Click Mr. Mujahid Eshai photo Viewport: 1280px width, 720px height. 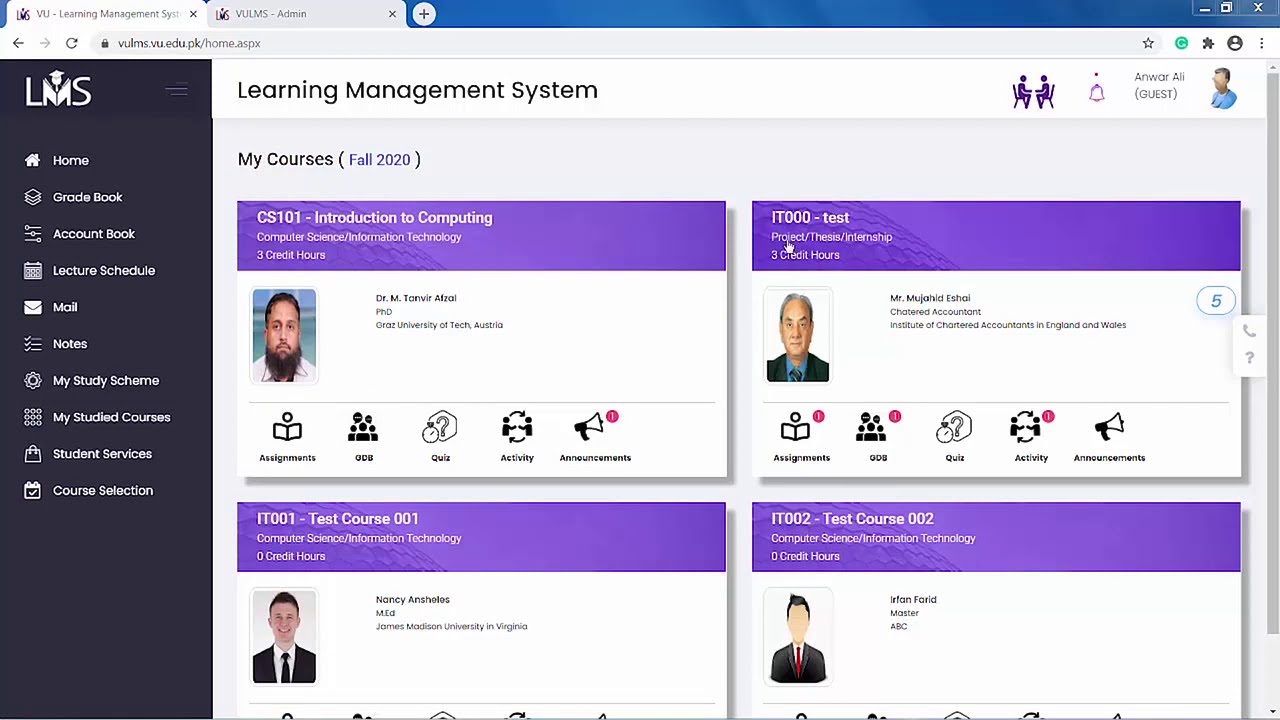[x=798, y=336]
